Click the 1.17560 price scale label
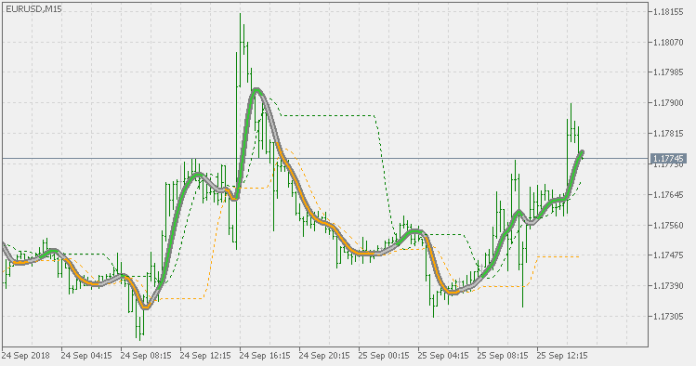The image size is (696, 366). coord(668,225)
